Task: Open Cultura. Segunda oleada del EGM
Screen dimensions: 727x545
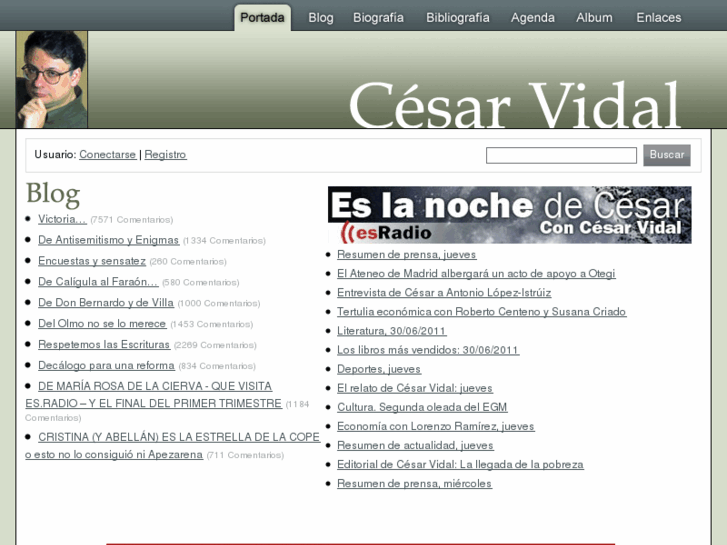Action: [422, 407]
